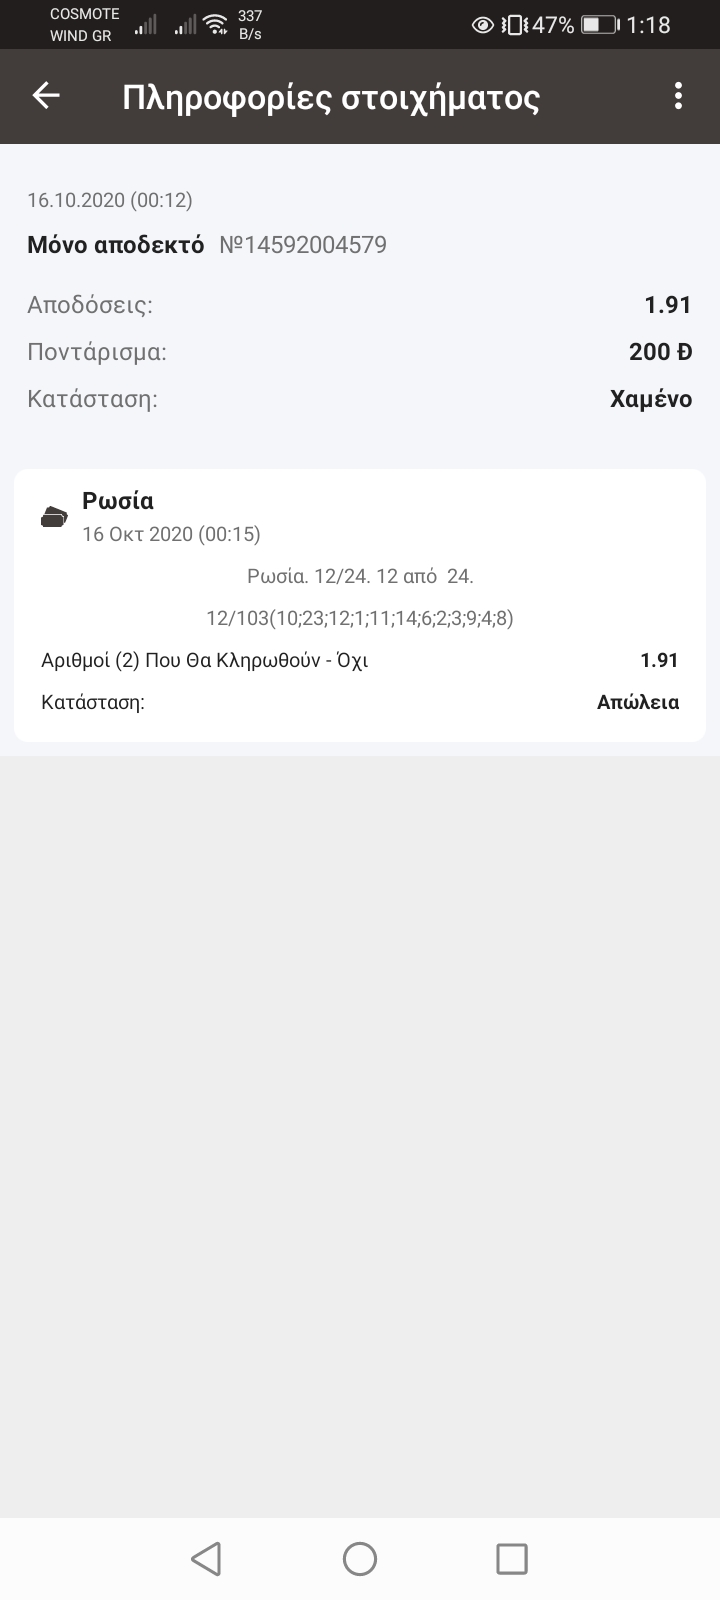Tap the bet date 16.10.2020 (00:12)
The height and width of the screenshot is (1600, 720).
110,200
